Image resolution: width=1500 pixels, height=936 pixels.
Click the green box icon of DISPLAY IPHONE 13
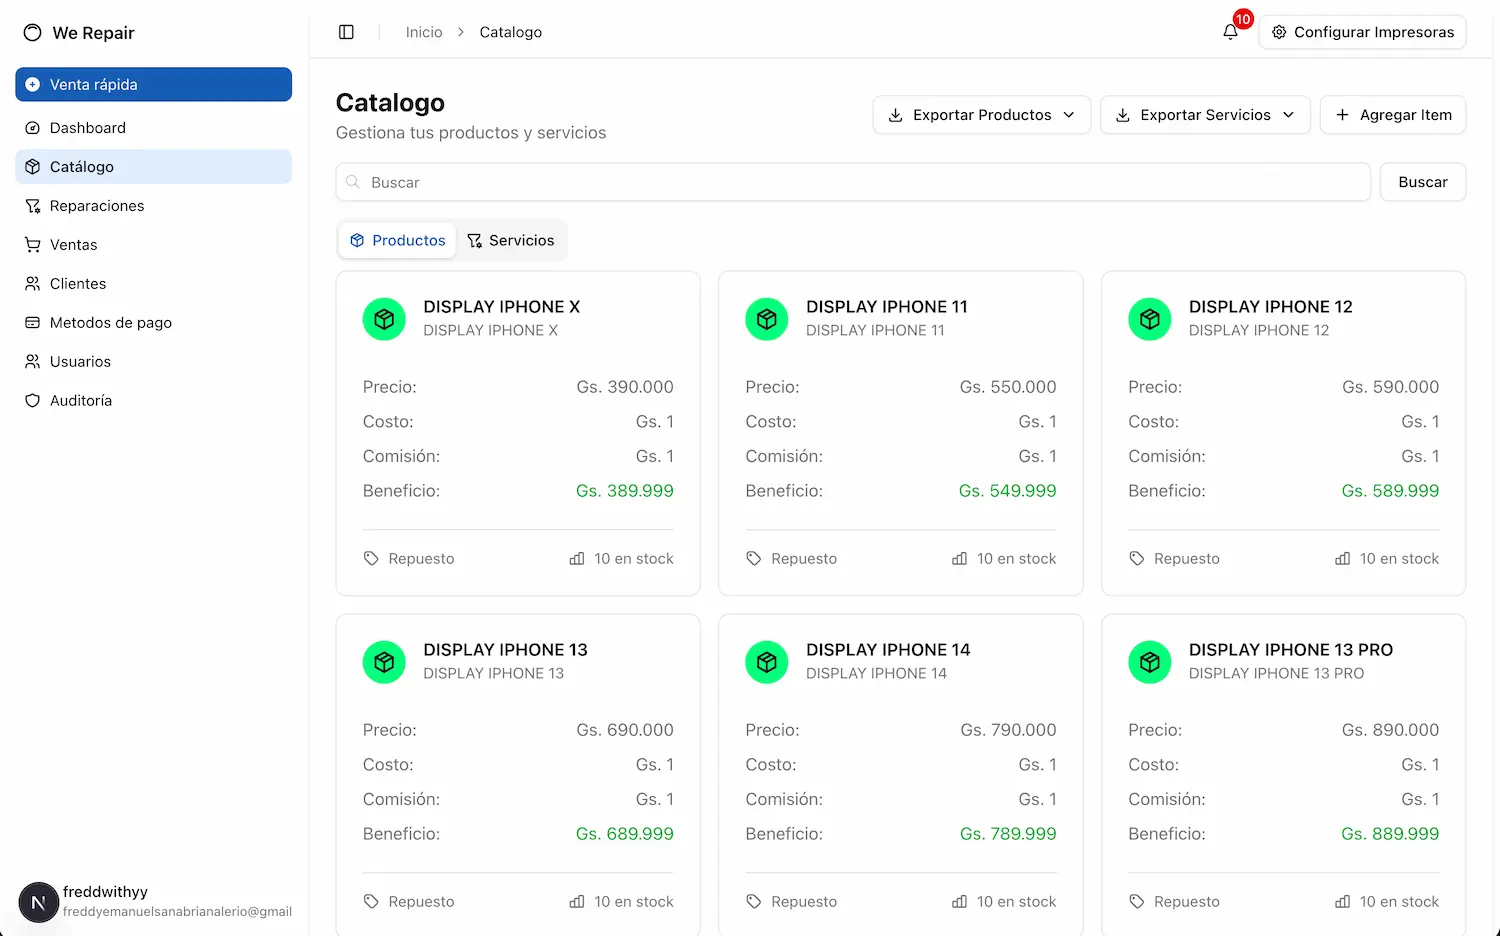tap(384, 662)
